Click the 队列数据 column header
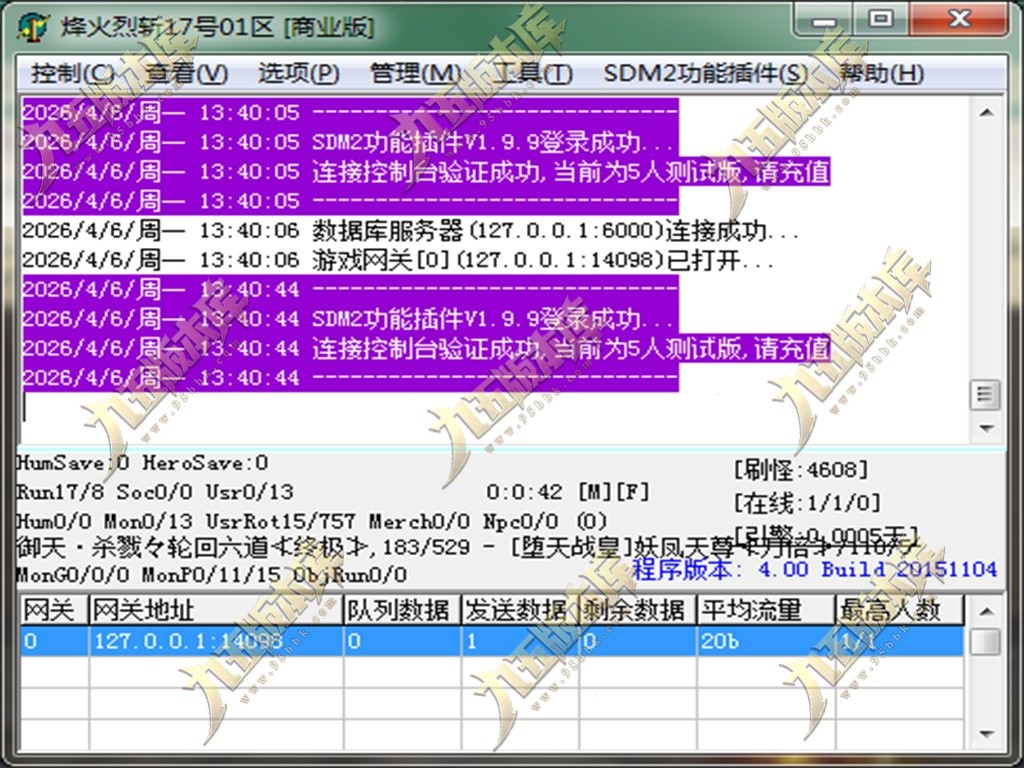Image resolution: width=1024 pixels, height=768 pixels. click(x=402, y=610)
